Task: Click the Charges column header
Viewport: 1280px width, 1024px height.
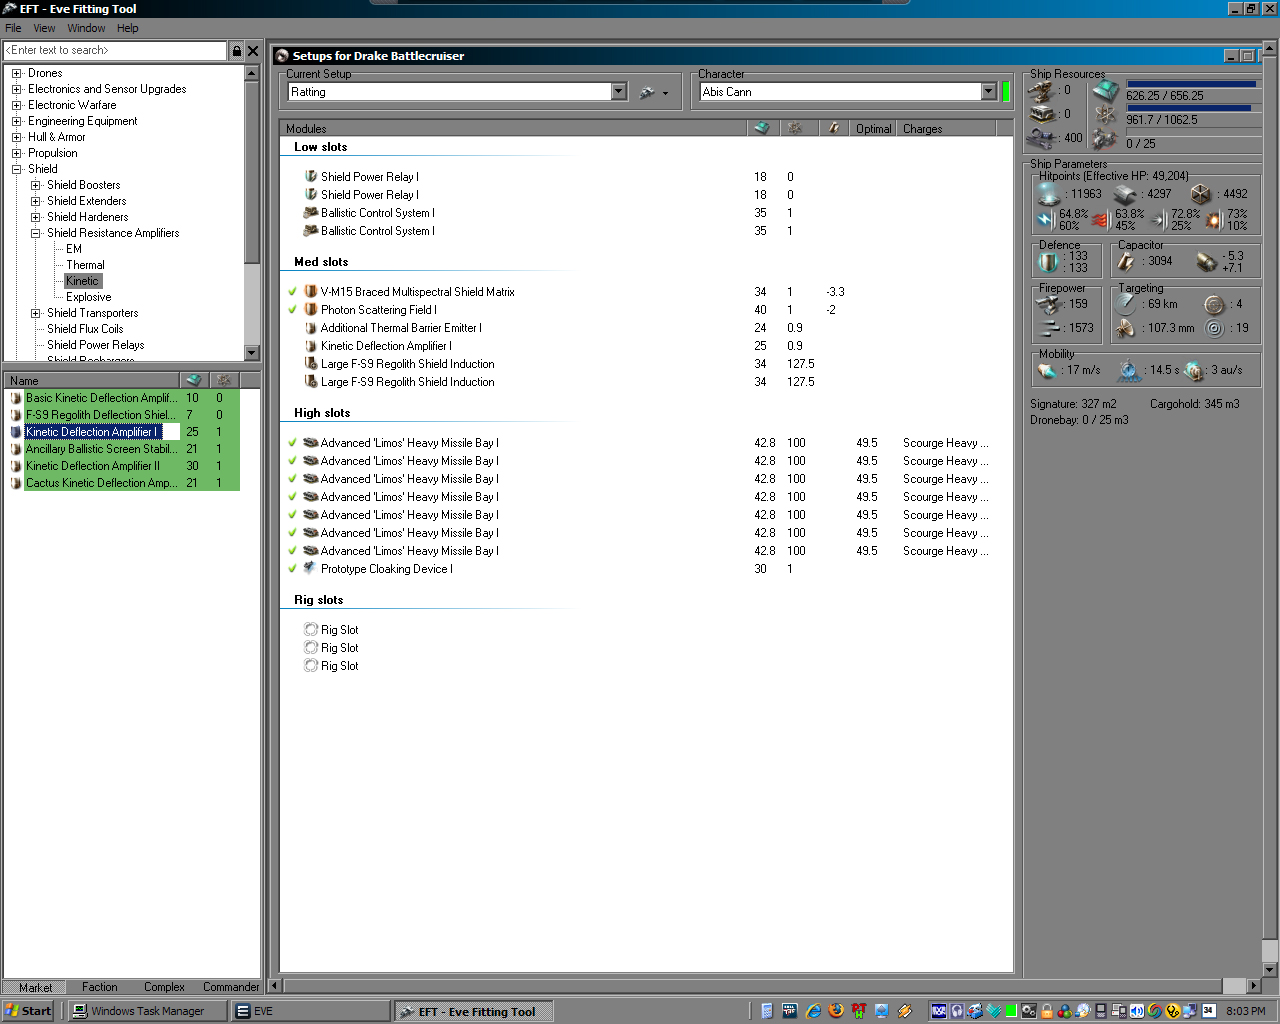Action: pos(947,128)
